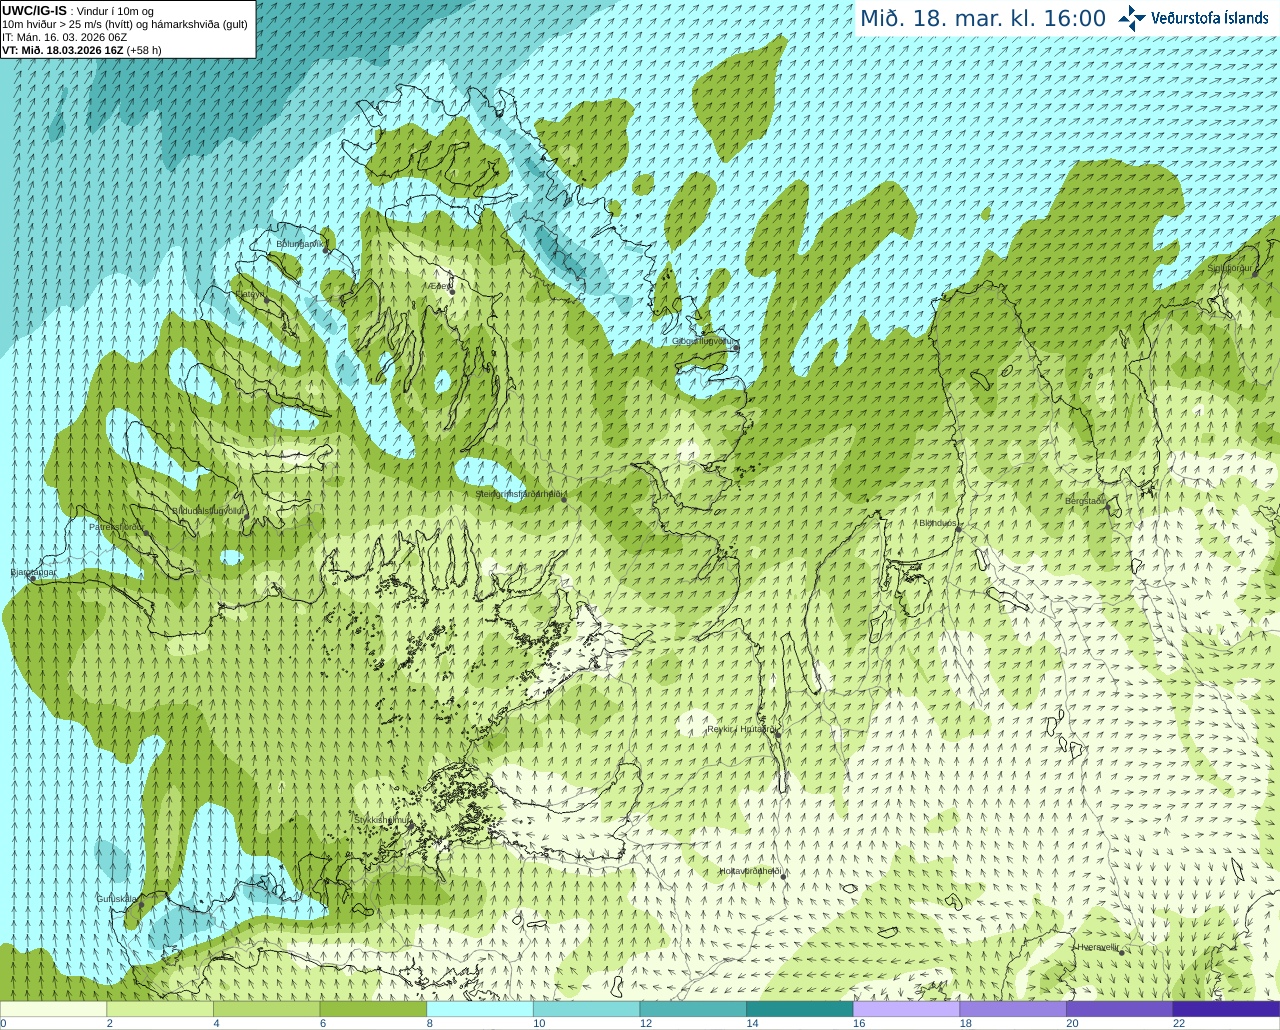
Task: Click the Bergstaðir station label
Action: [x=1085, y=501]
